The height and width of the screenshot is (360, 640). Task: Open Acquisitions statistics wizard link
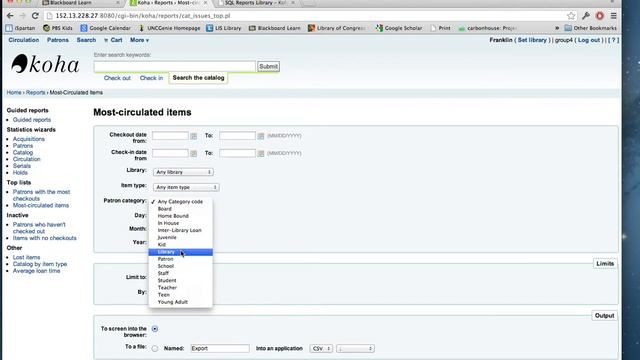(x=29, y=139)
